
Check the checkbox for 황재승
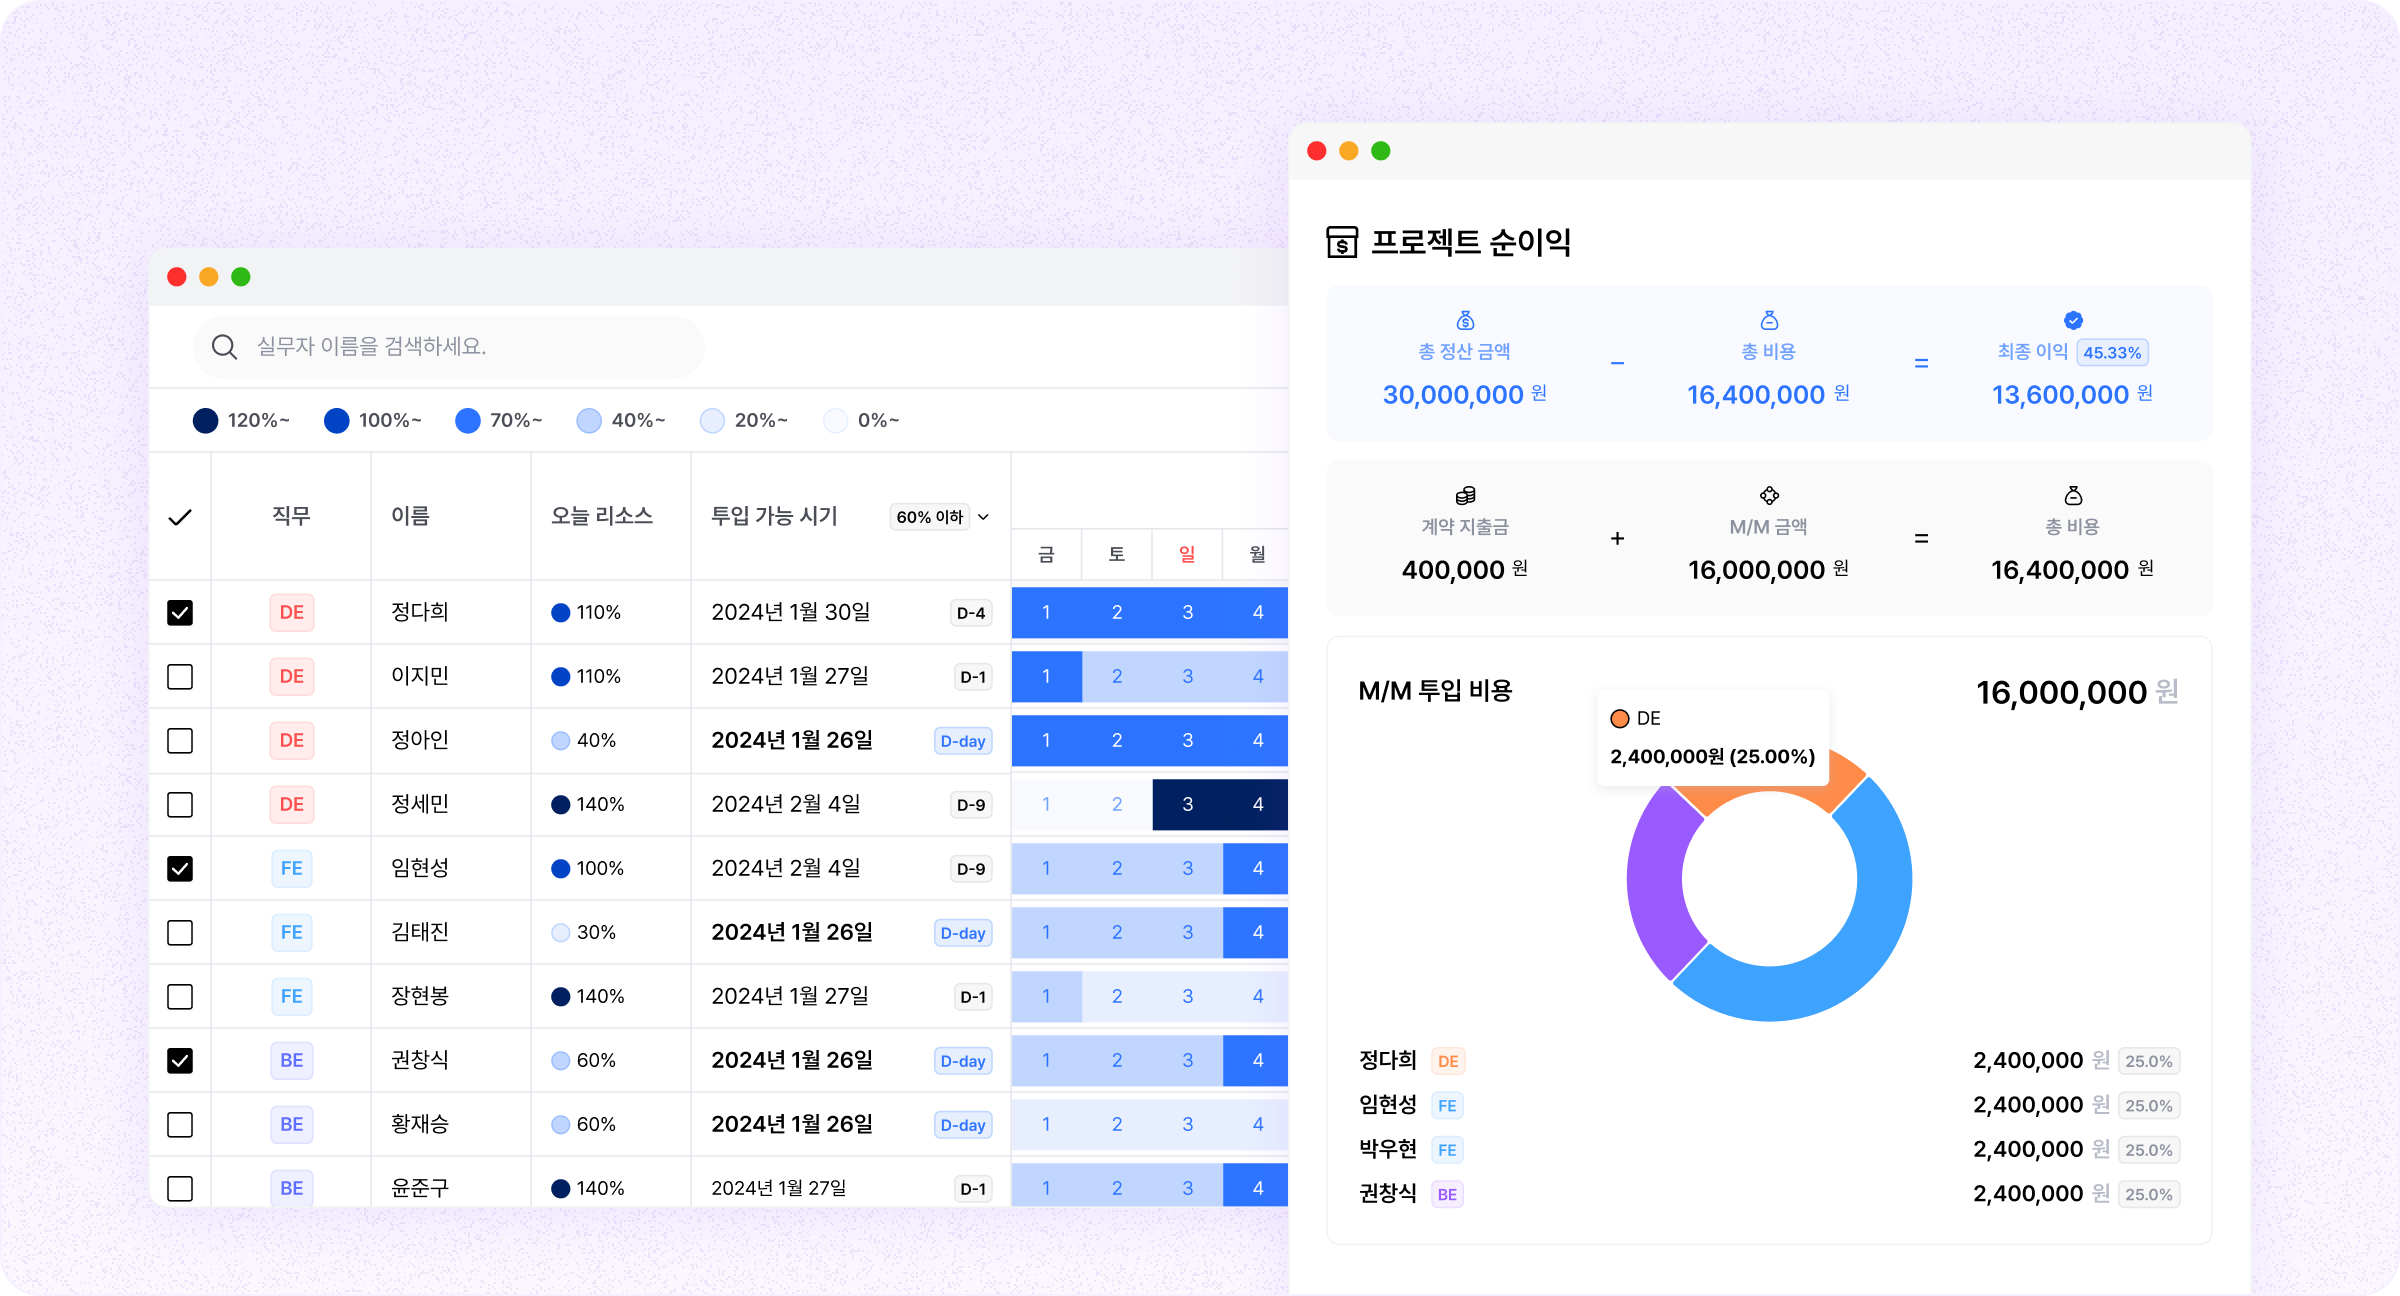[x=180, y=1125]
